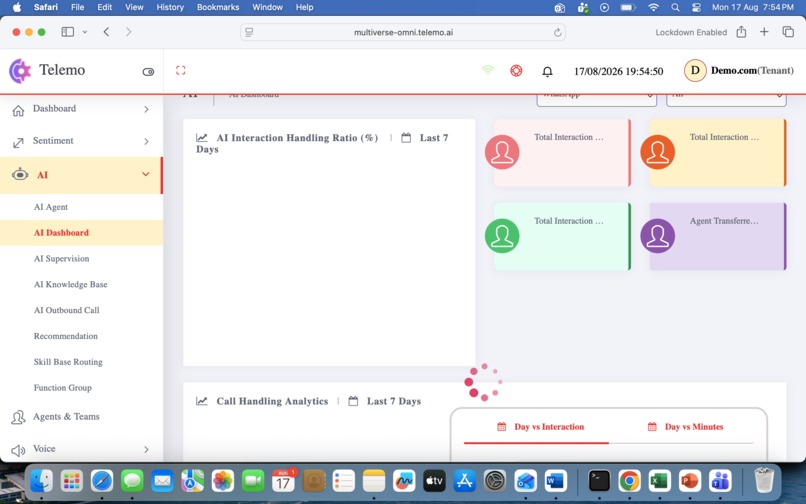Click the calendar icon beside Last 7
Viewport: 806px width, 504px height.
406,138
